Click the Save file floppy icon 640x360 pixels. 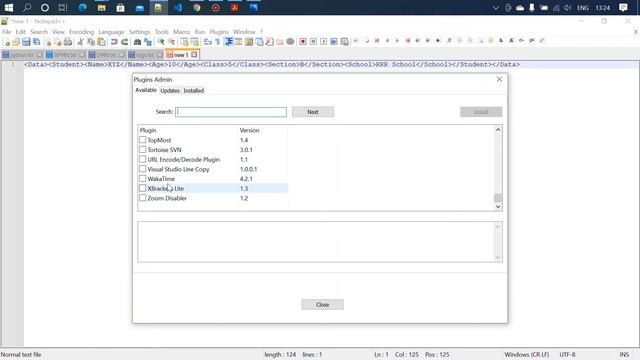point(26,42)
